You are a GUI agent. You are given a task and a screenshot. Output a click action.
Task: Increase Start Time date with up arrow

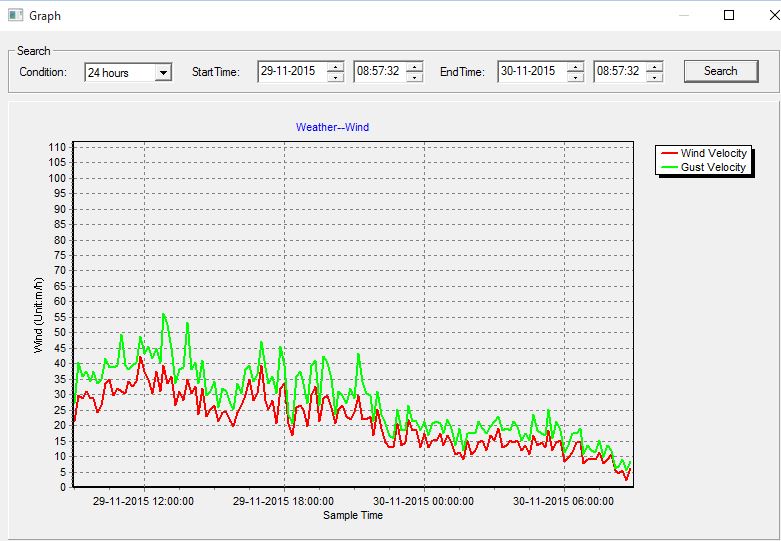tap(336, 67)
